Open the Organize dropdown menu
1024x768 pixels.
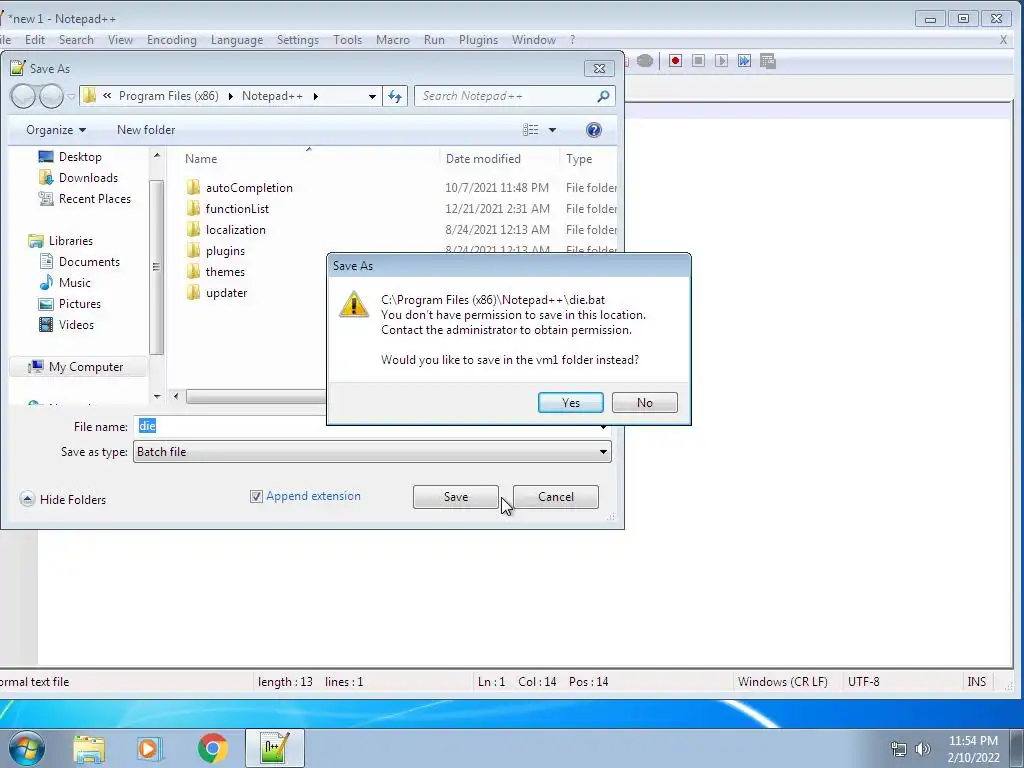[56, 130]
